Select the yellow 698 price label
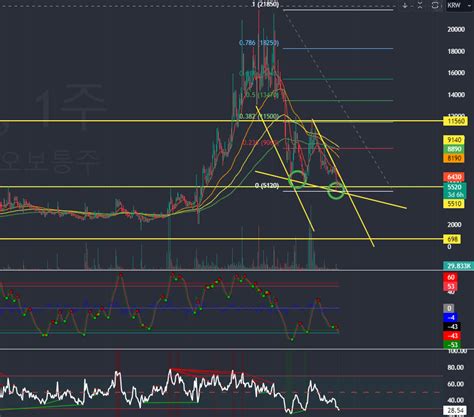This screenshot has width=474, height=417. tap(453, 239)
